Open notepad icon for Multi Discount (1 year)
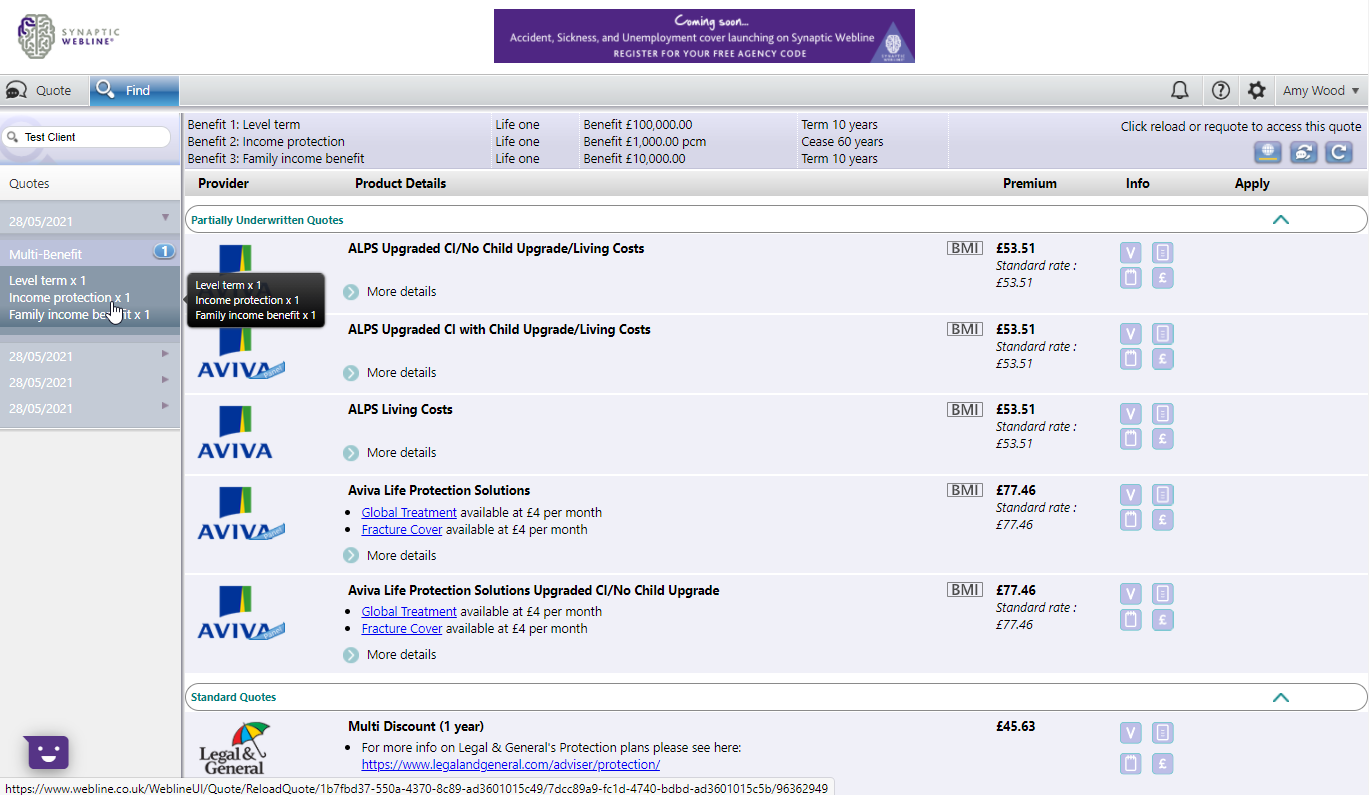This screenshot has width=1369, height=795. pos(1131,764)
